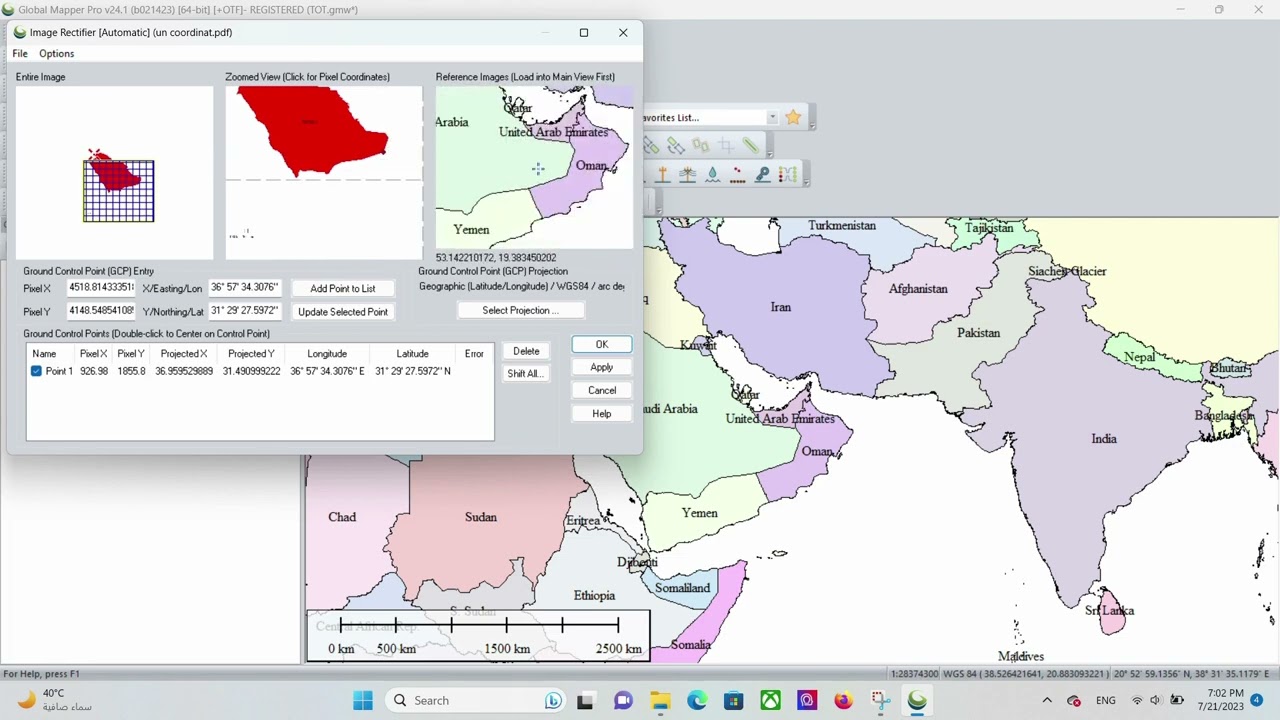Open the Xbox app on taskbar

click(770, 700)
